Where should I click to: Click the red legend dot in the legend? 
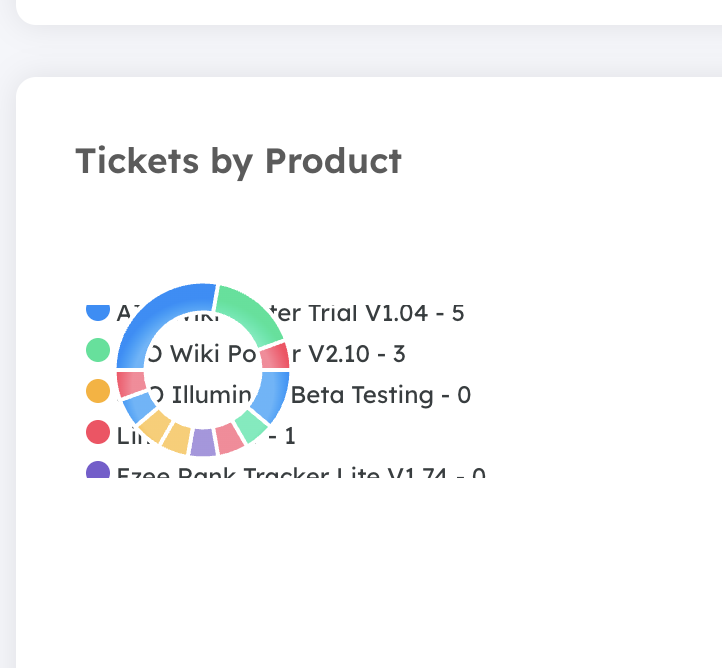(x=97, y=432)
